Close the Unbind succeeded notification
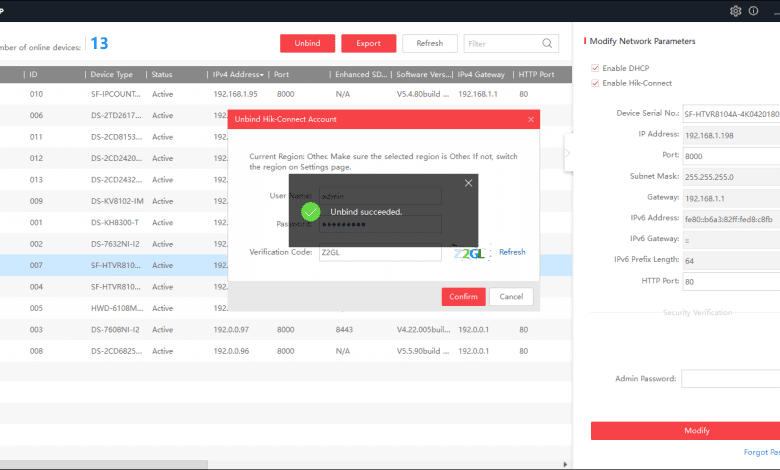Image resolution: width=780 pixels, height=470 pixels. pyautogui.click(x=468, y=183)
